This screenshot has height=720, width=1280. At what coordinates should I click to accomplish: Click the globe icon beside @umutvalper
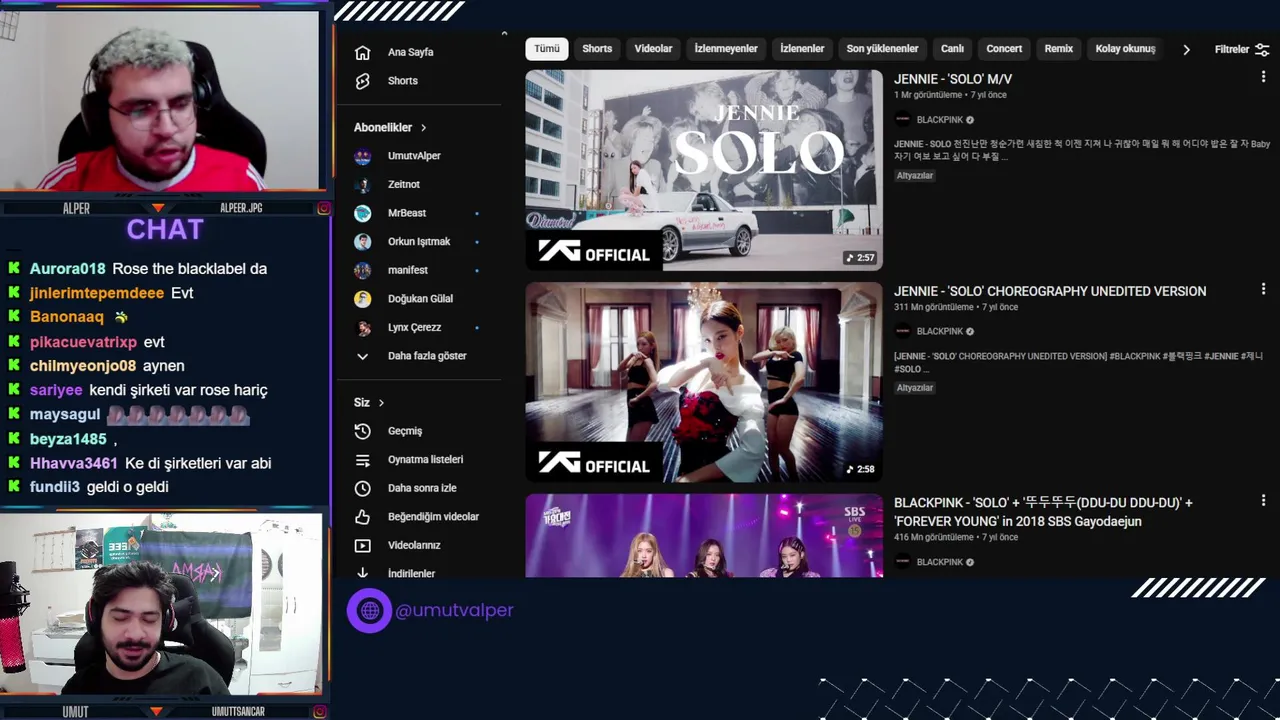370,610
